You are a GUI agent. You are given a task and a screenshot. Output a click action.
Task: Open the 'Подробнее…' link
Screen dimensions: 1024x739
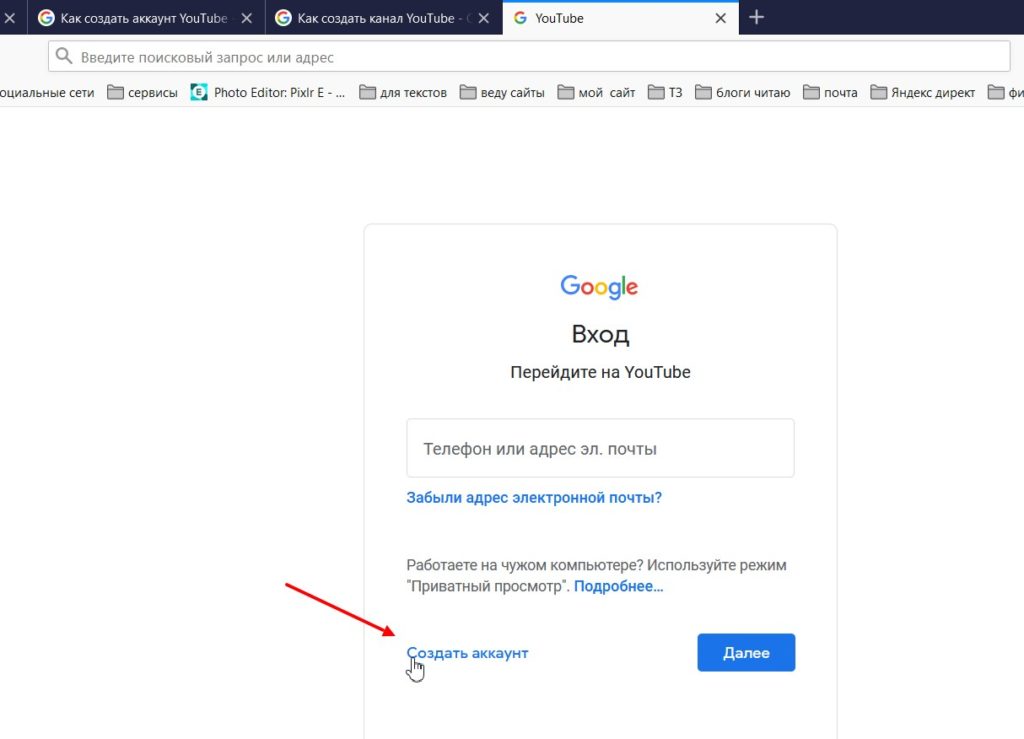point(618,586)
